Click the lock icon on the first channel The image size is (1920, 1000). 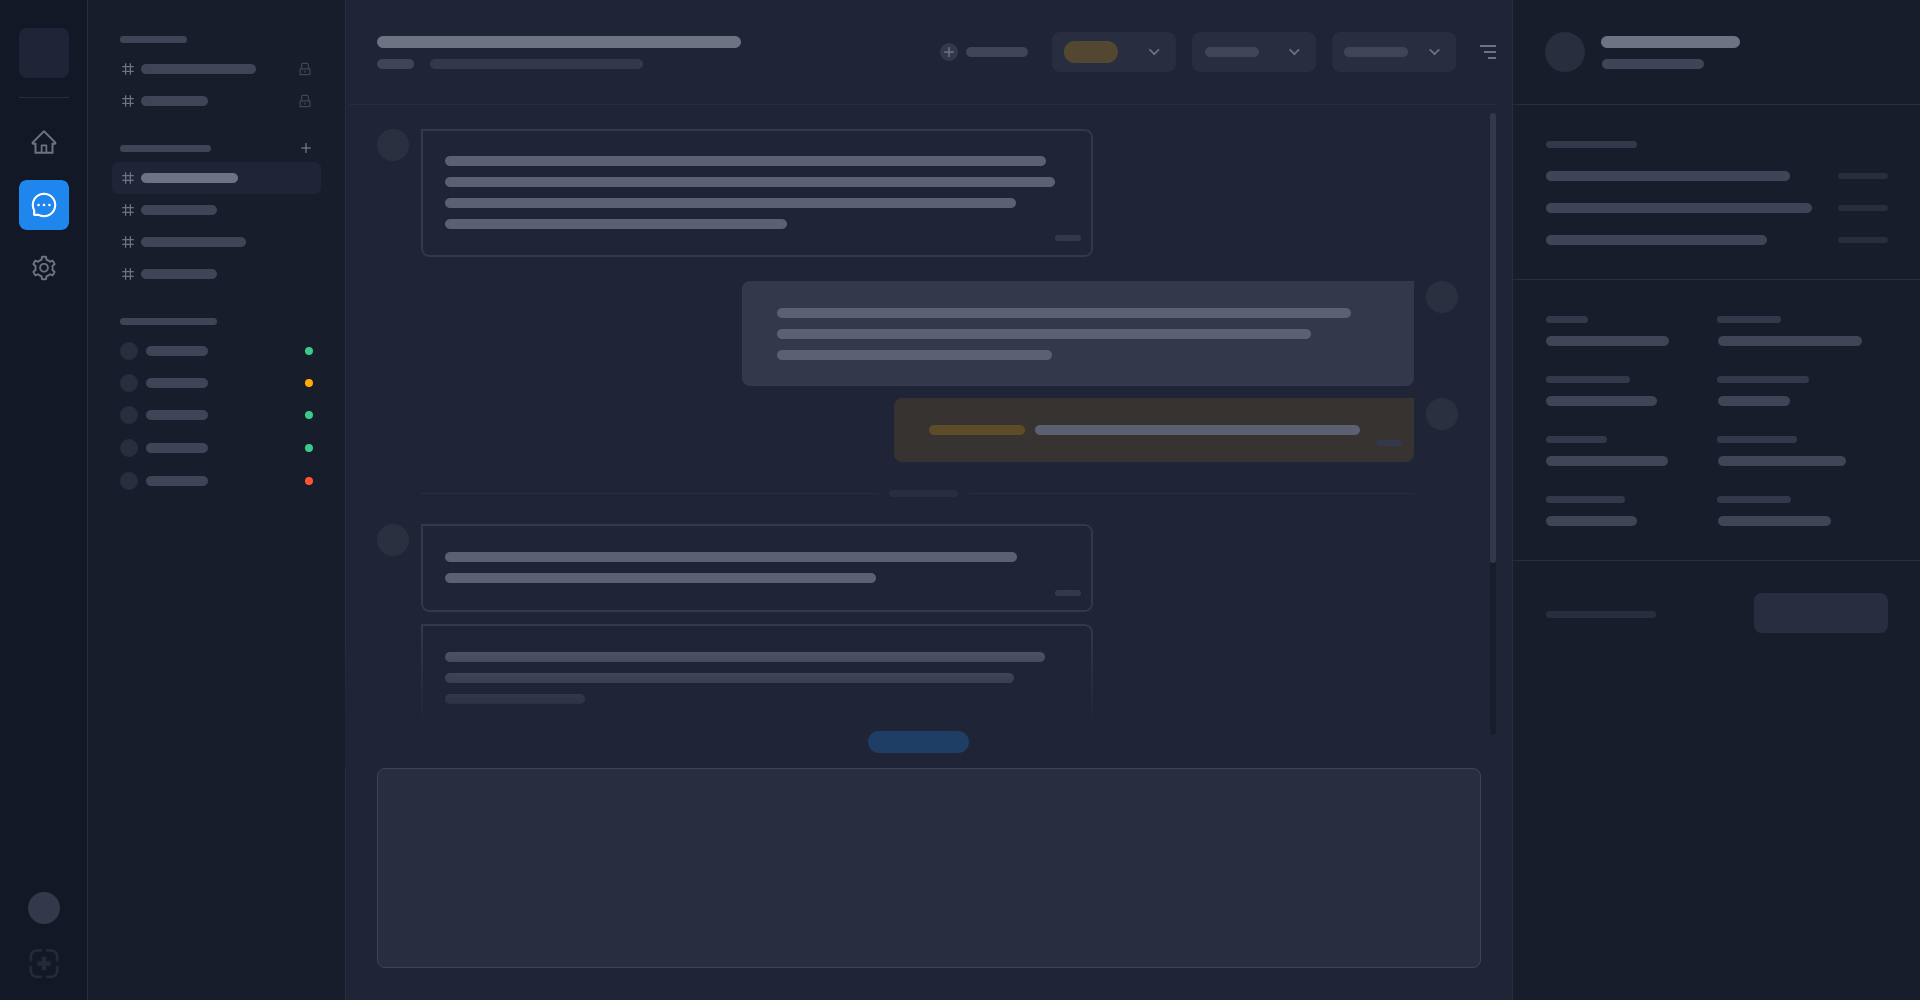pos(305,69)
